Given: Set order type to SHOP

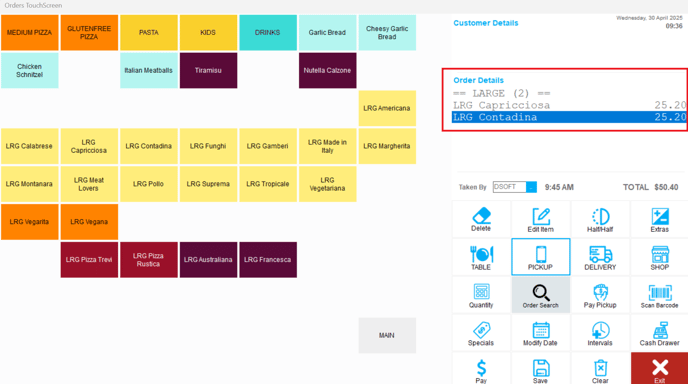Looking at the screenshot, I should tap(659, 257).
